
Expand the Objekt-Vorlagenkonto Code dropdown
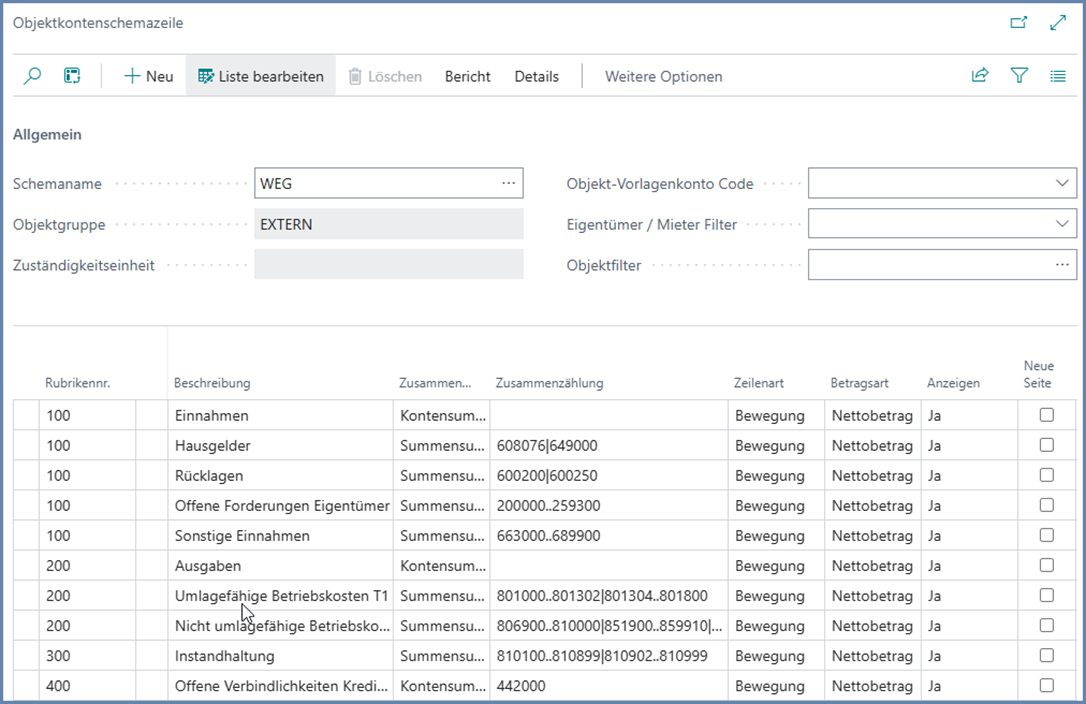(x=1062, y=184)
